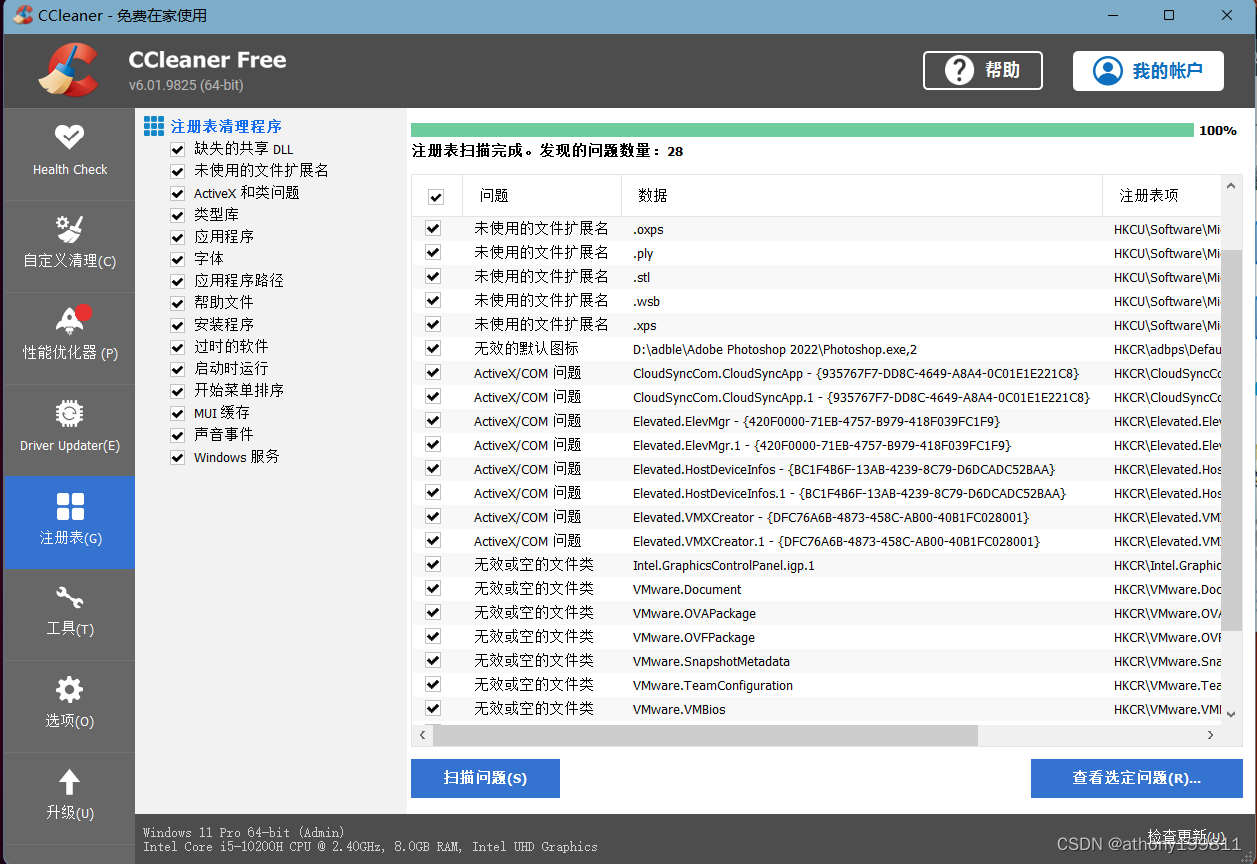Uncheck the .oxps row checkbox
The image size is (1257, 864).
coord(433,228)
